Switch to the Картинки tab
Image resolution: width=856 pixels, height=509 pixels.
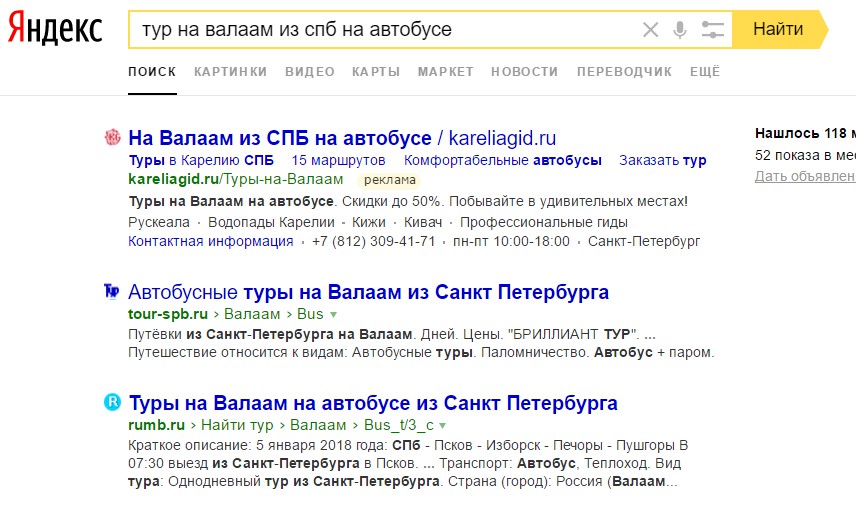point(230,72)
